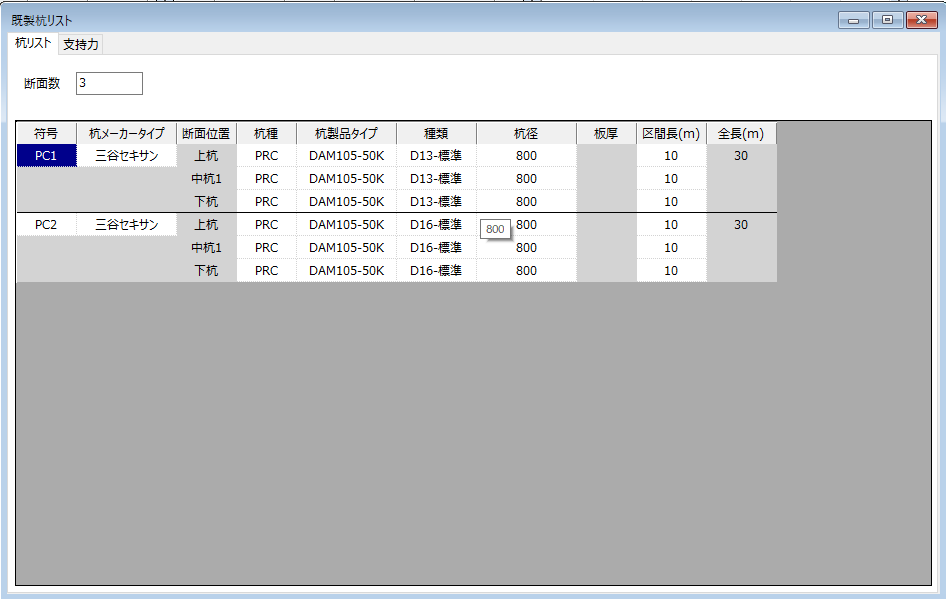Click the D13-標準 cell in PC1 上杭 row
Image resolution: width=946 pixels, height=599 pixels.
tap(436, 156)
